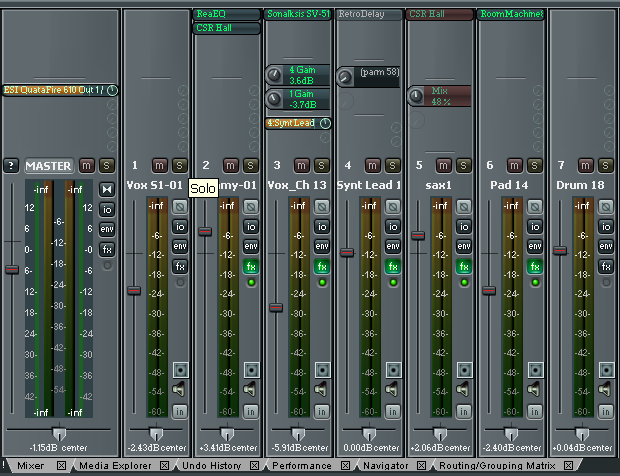Open the 4:Synt Lead send slot
Viewport: 620px width, 476px height.
(x=291, y=123)
